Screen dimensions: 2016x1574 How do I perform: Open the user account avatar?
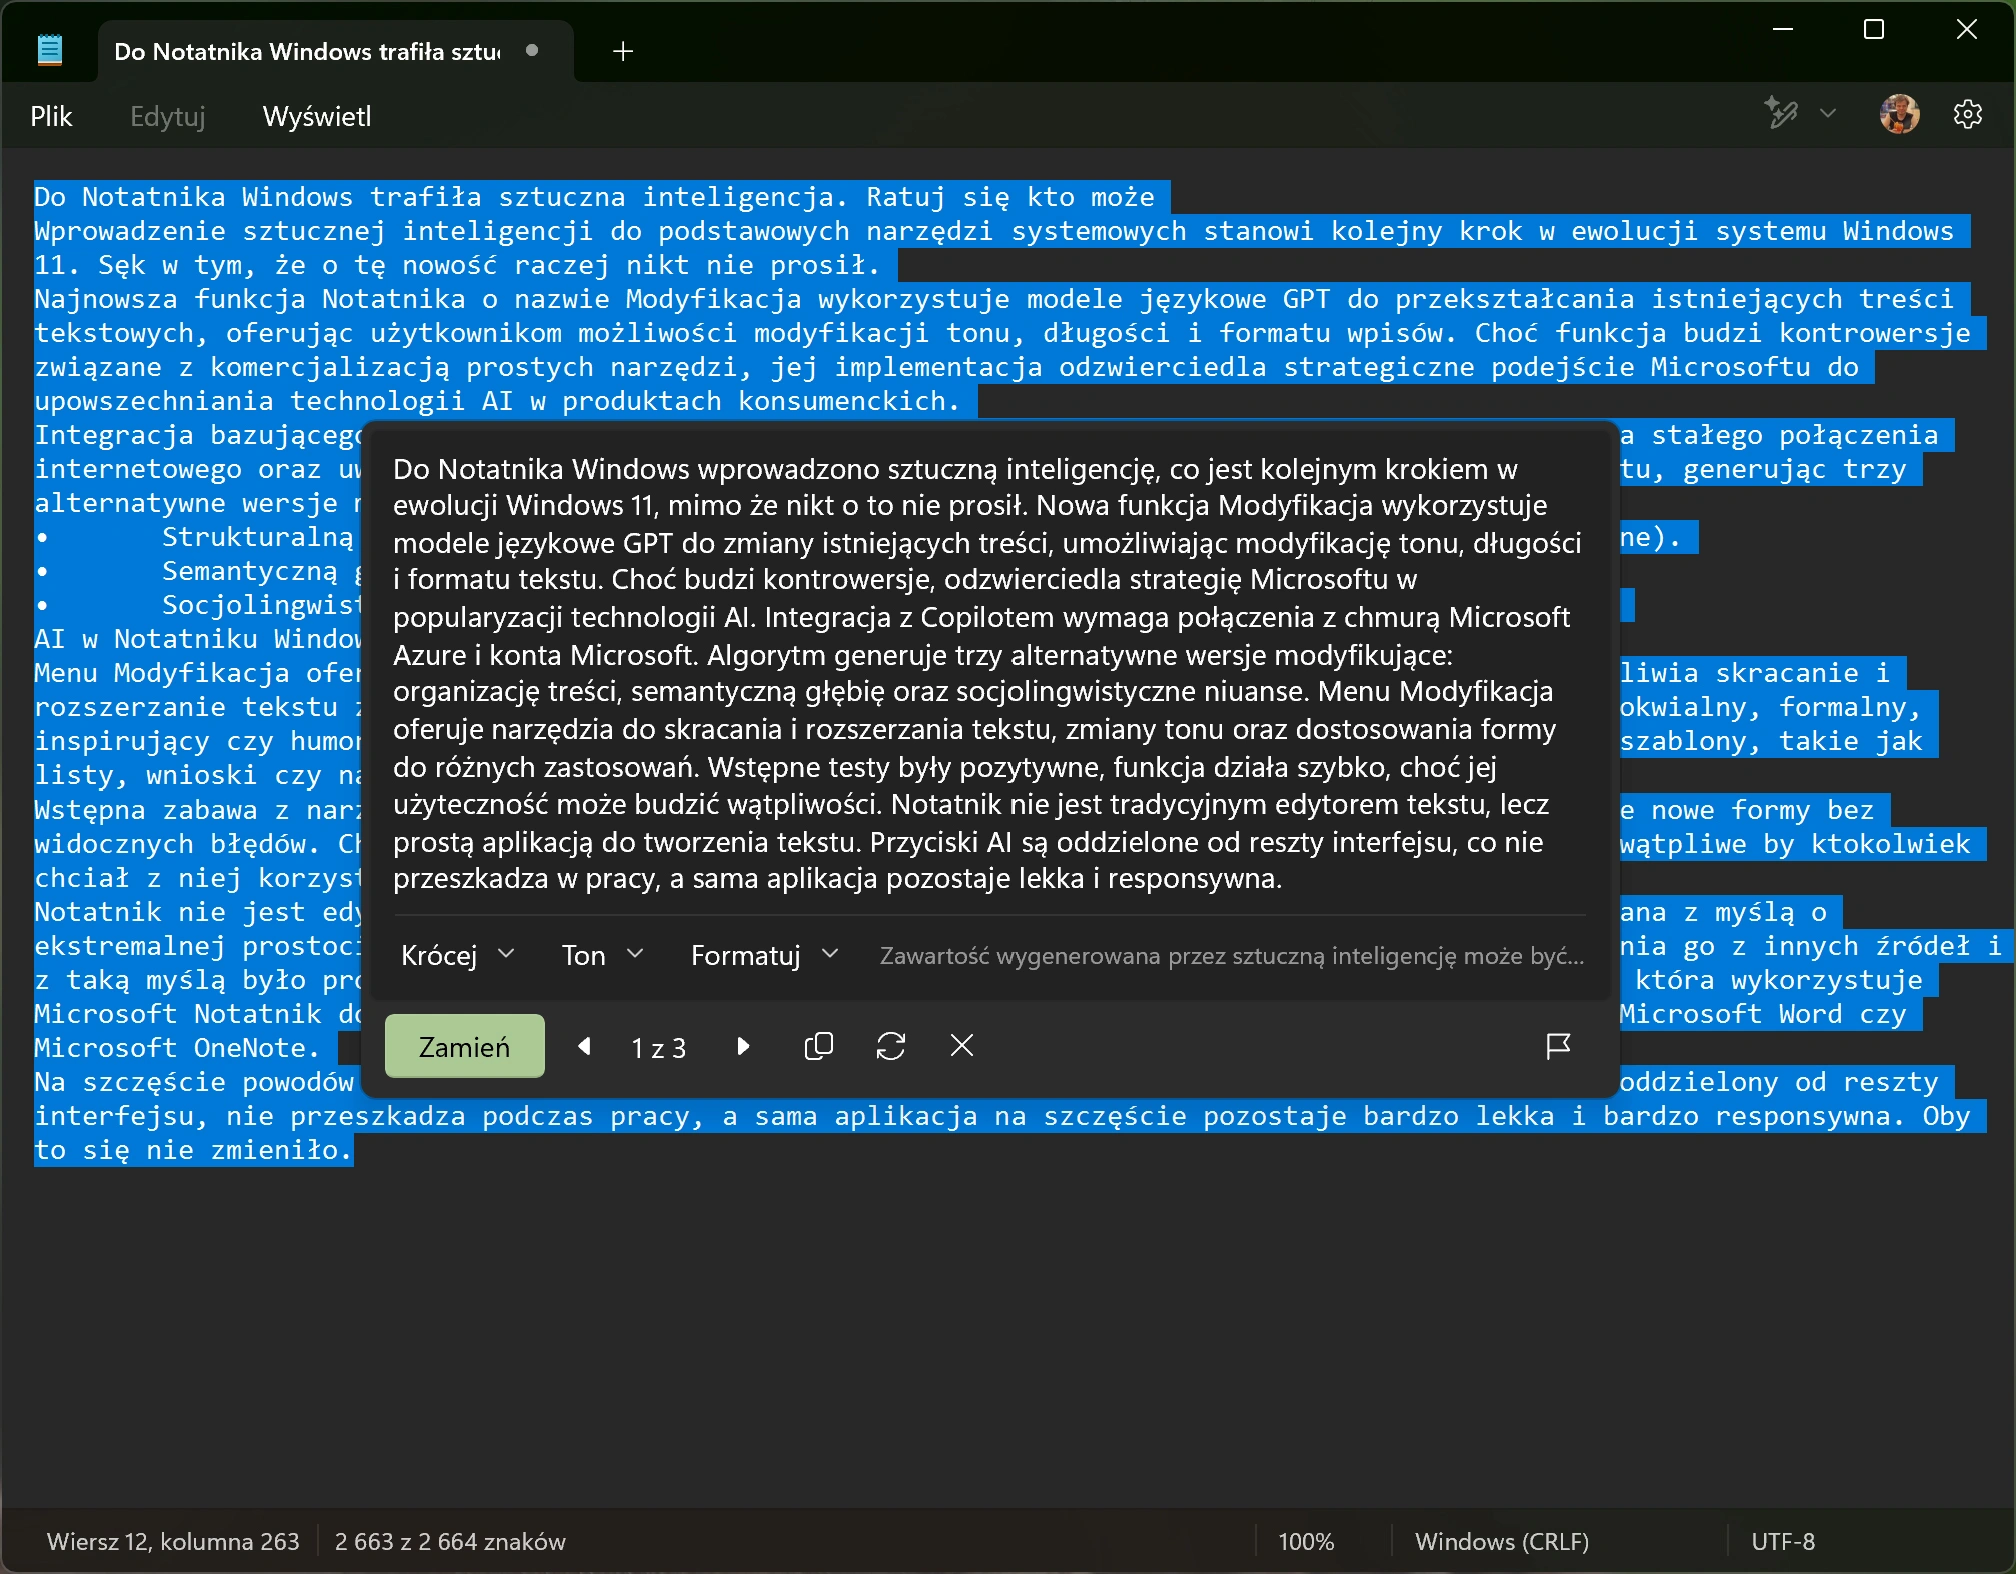[x=1899, y=115]
